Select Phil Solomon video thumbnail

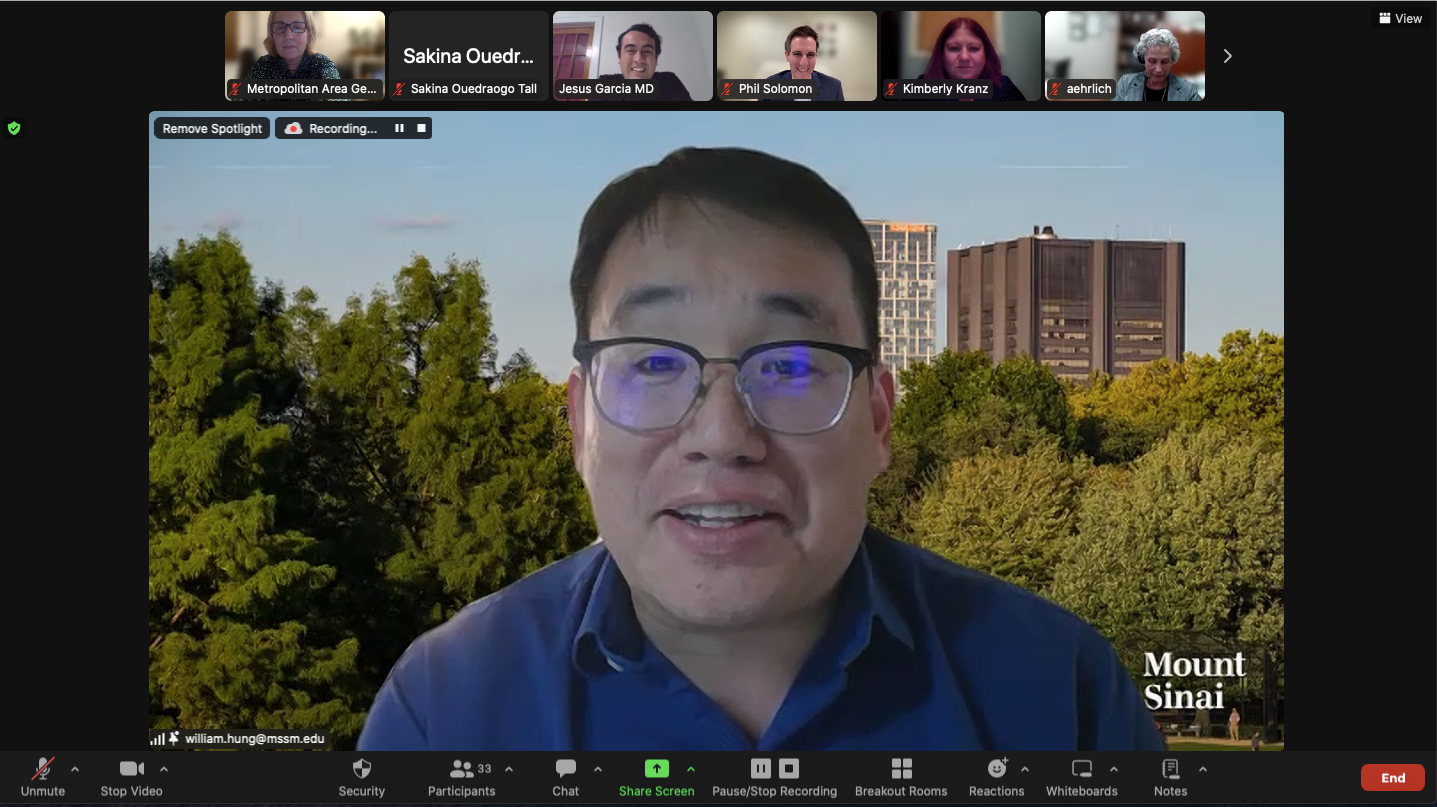[x=797, y=56]
